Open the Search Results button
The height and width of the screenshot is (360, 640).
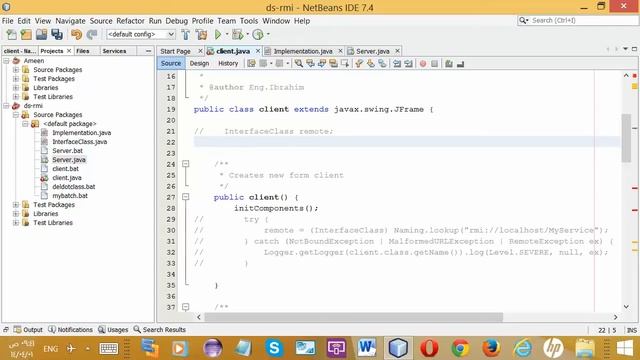click(x=160, y=329)
